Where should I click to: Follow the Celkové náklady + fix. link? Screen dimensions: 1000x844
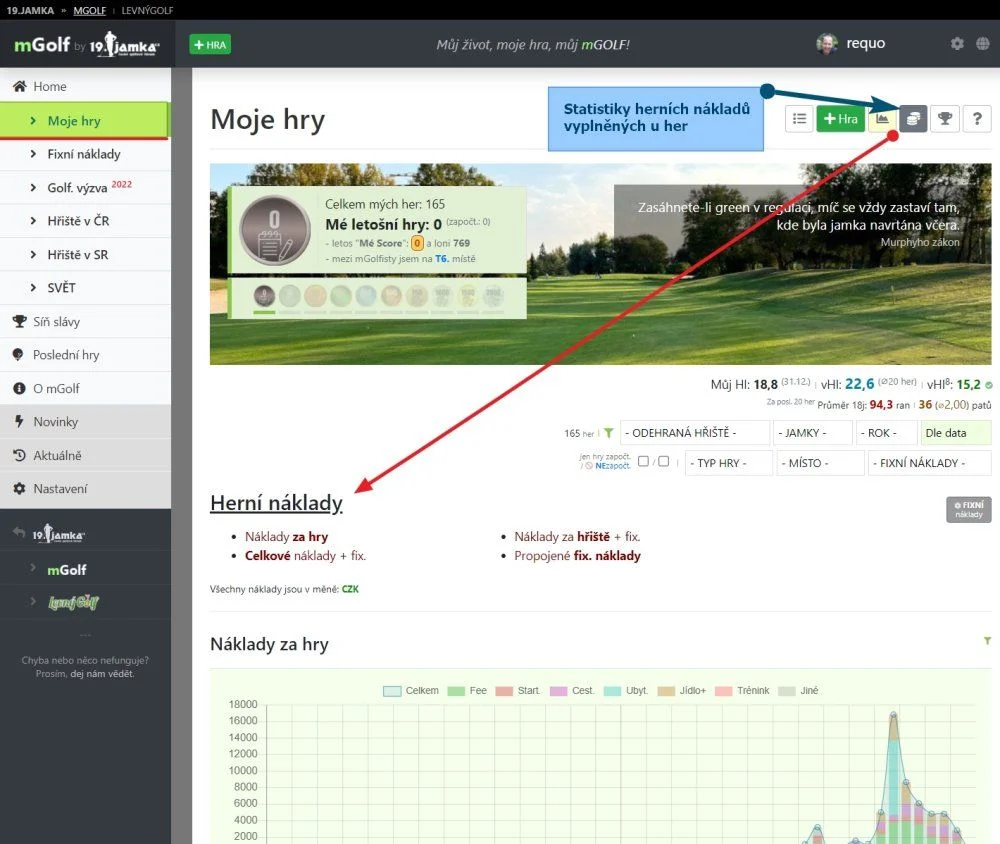(305, 556)
